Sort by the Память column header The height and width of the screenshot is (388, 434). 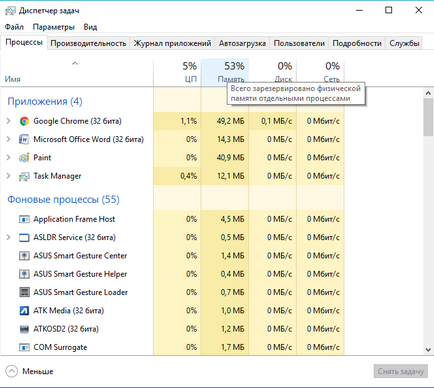click(x=225, y=73)
